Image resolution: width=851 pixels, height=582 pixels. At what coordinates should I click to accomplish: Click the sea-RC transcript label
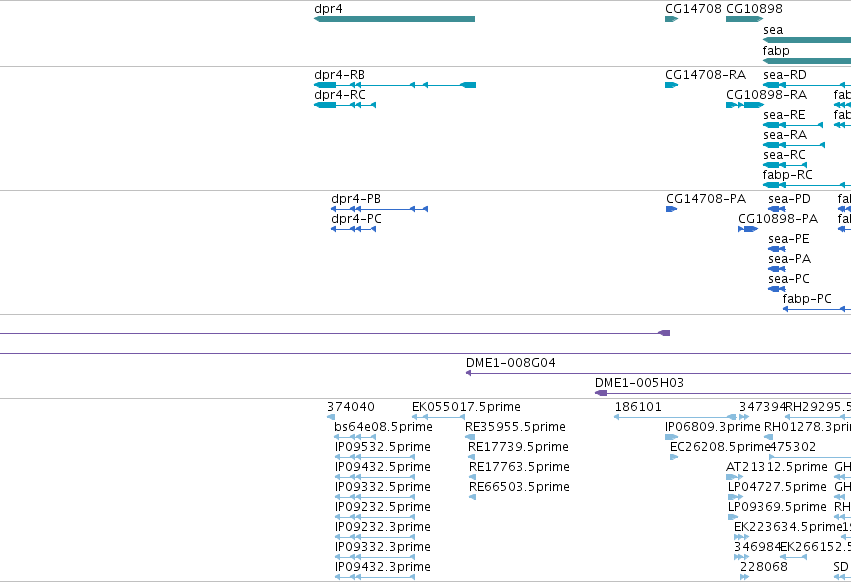pos(784,155)
